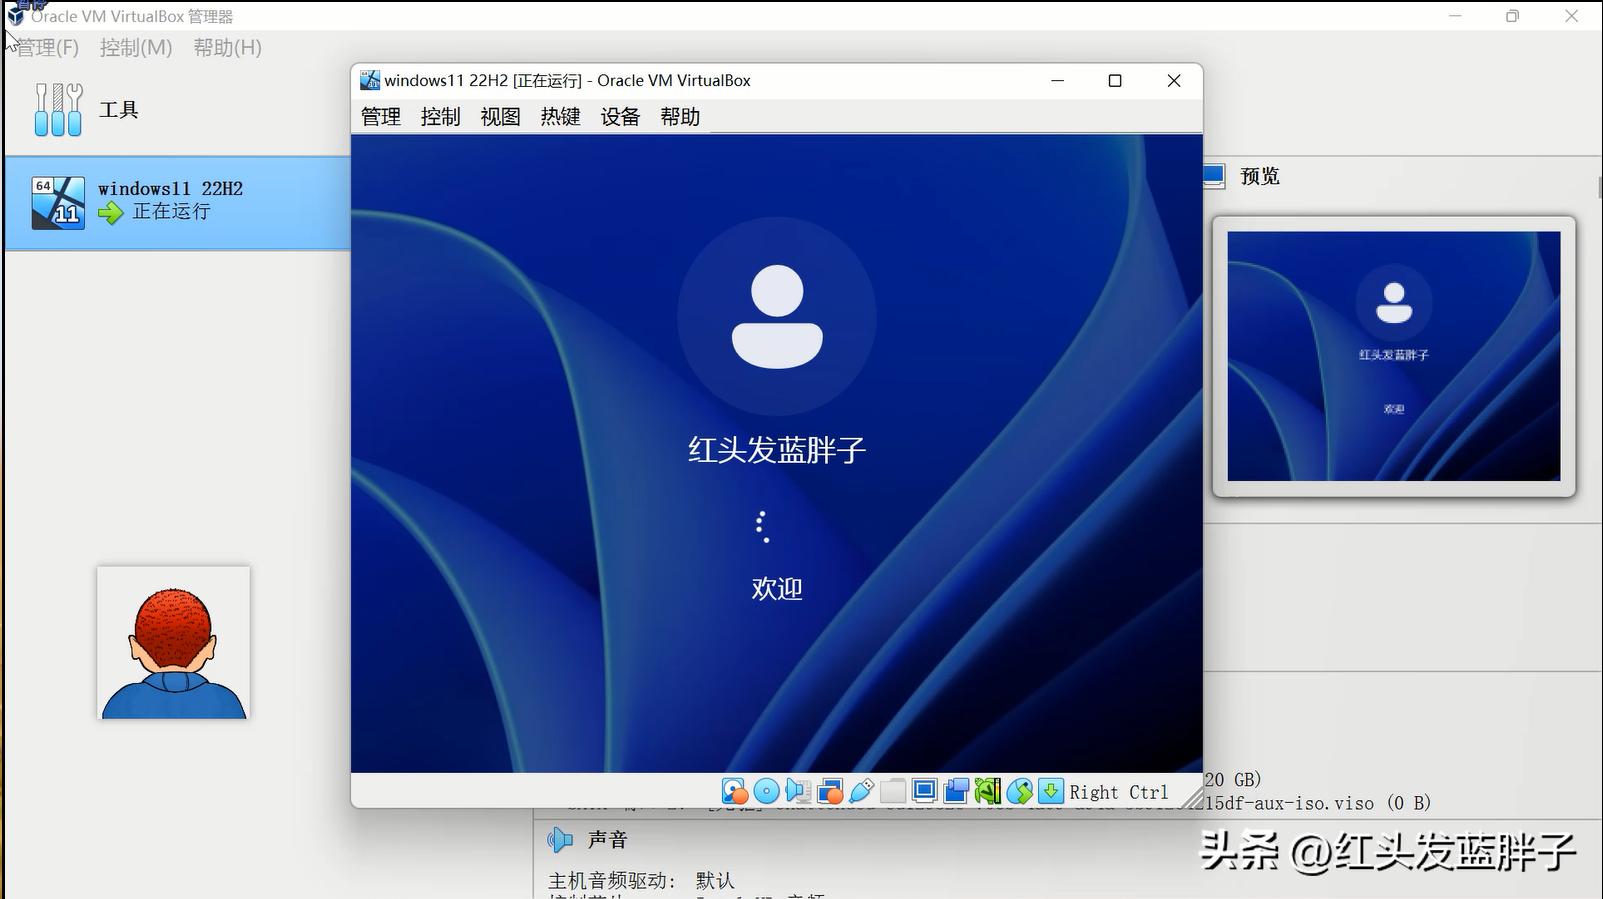Click the 声音 section heading
Viewport: 1603px width, 899px height.
point(608,840)
